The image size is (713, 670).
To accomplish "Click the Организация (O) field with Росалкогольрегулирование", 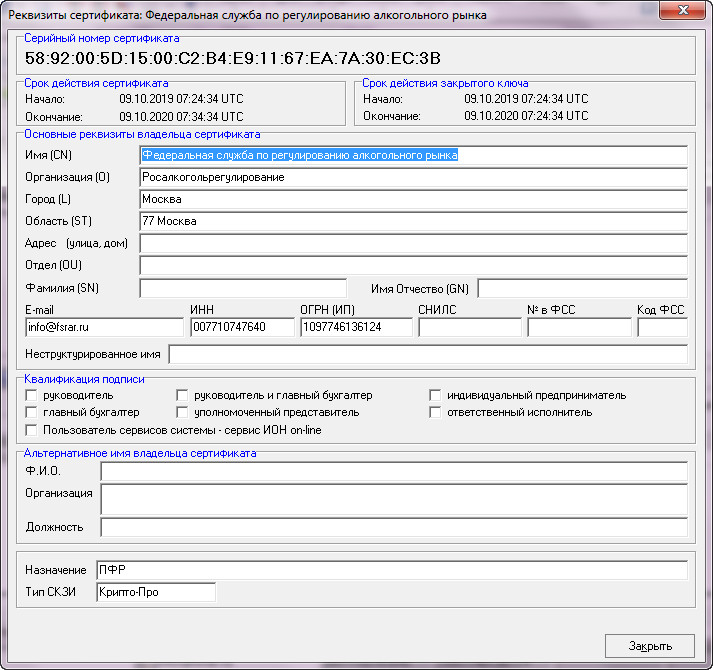I will [x=413, y=177].
